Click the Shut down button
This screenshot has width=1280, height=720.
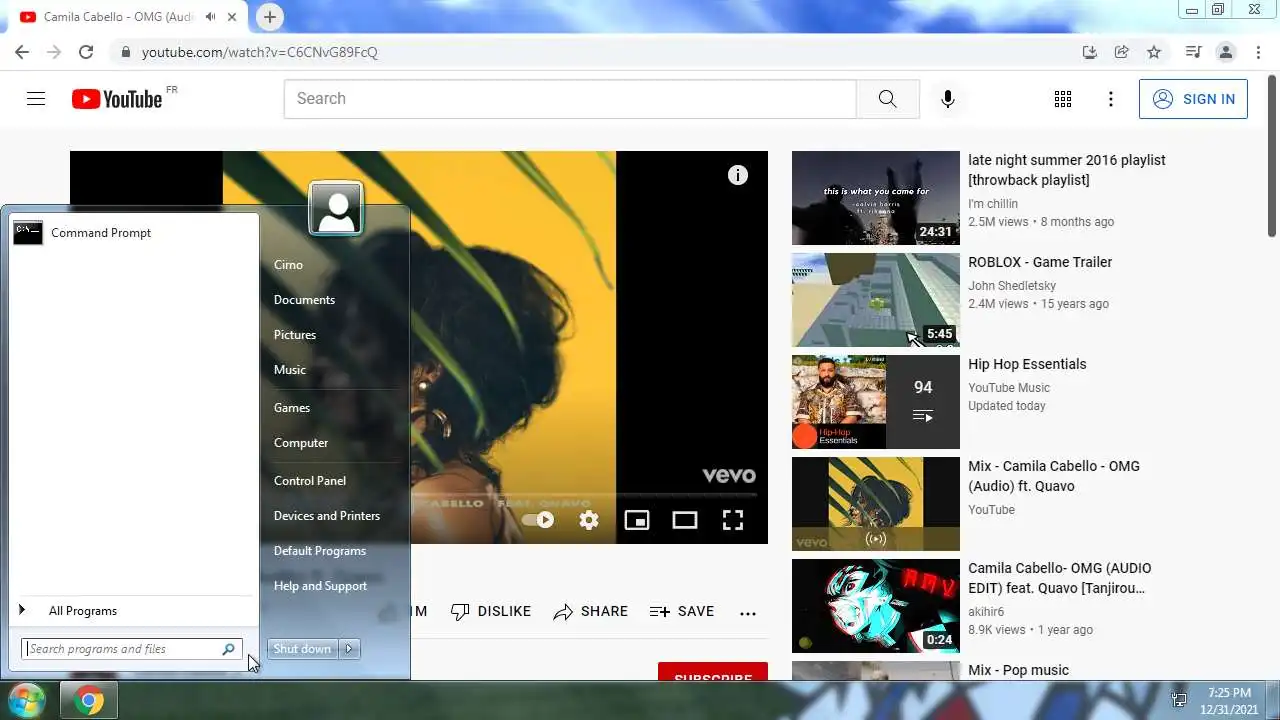(x=302, y=649)
